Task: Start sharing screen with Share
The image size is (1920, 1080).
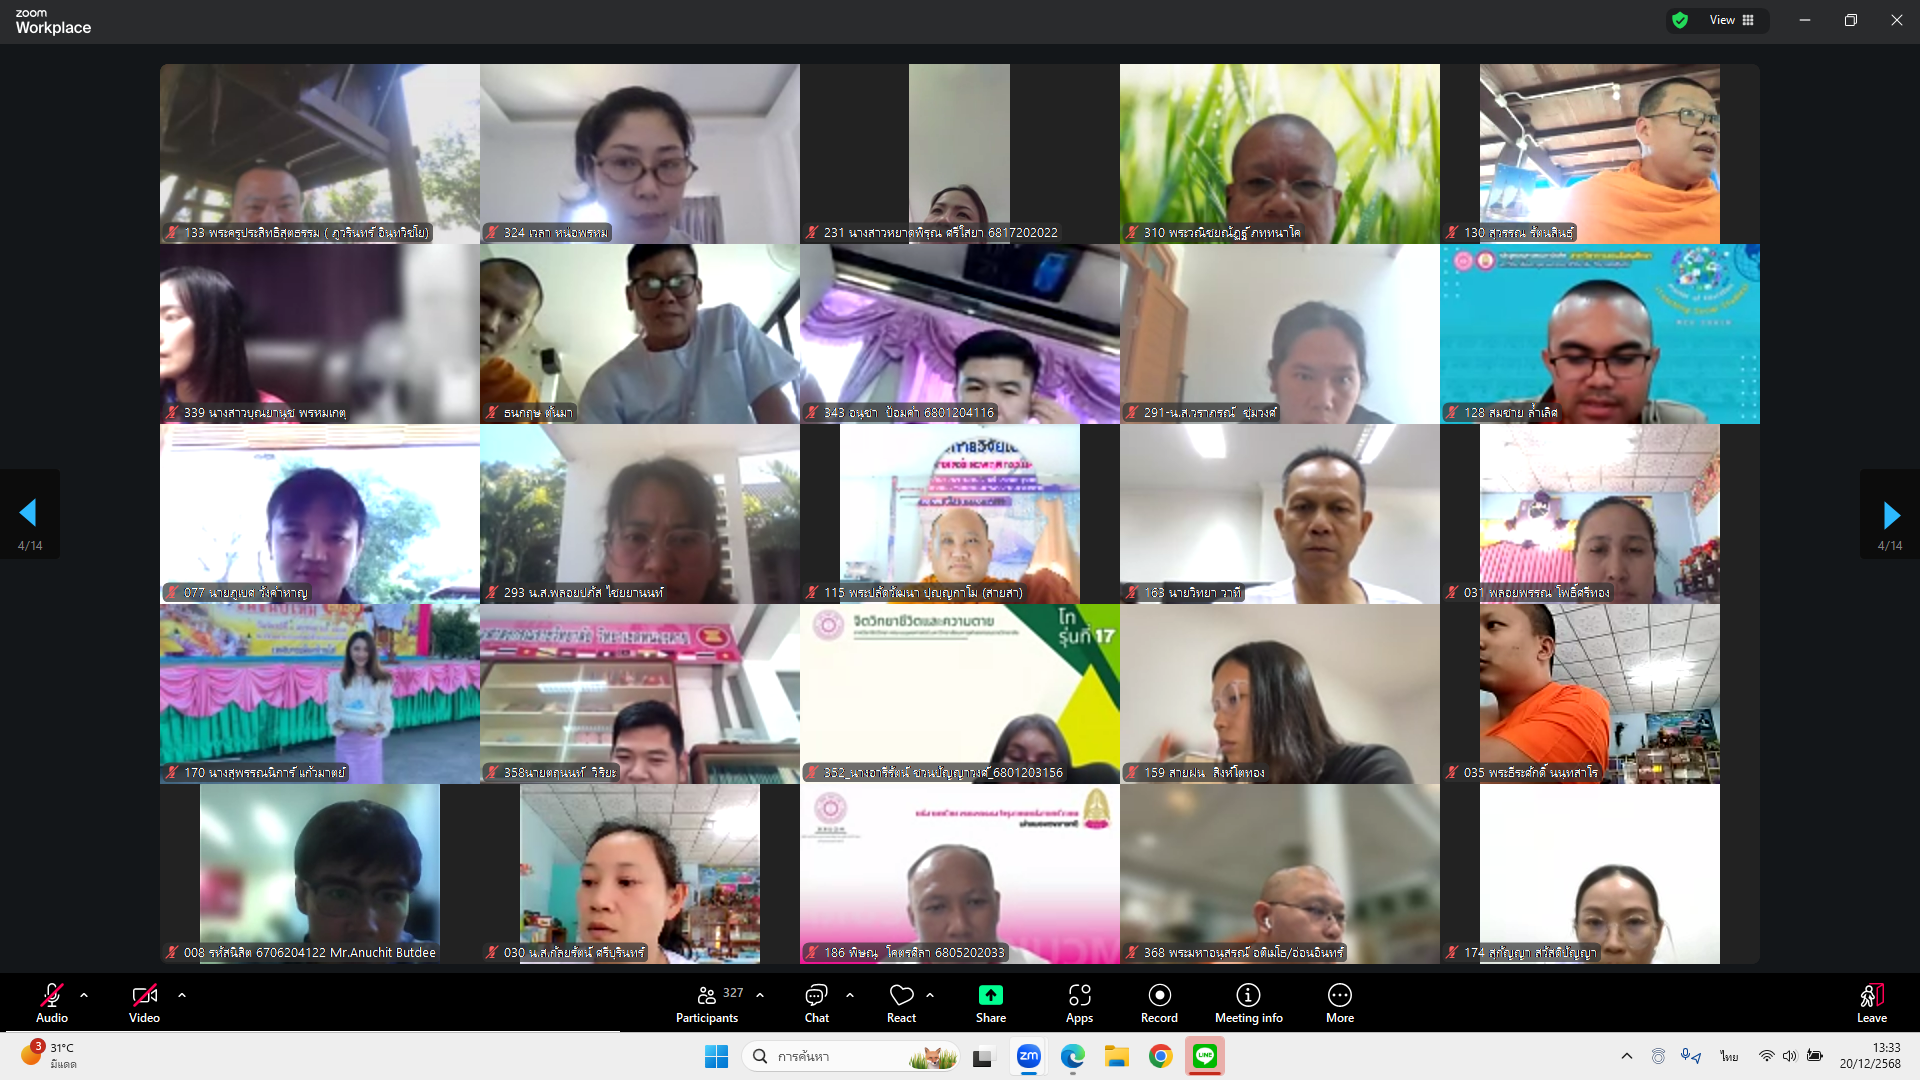Action: [990, 996]
